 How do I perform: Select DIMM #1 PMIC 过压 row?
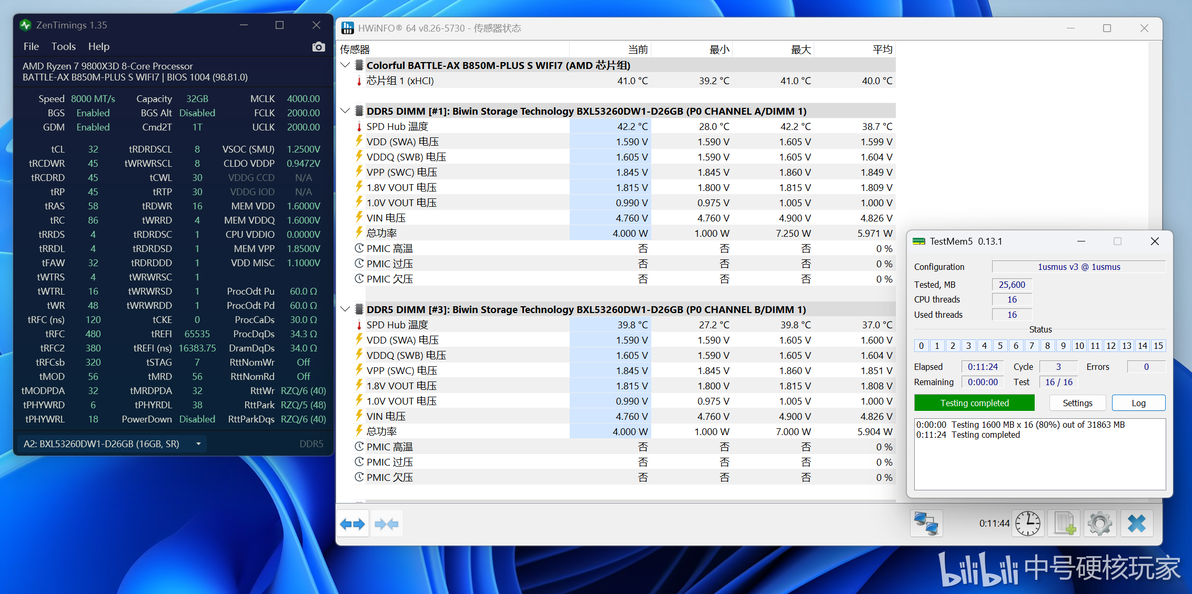[x=617, y=263]
